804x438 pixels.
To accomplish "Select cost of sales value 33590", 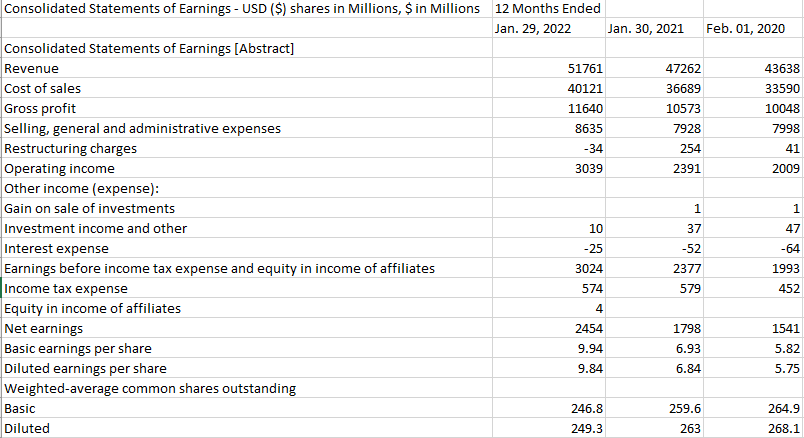I will pyautogui.click(x=782, y=89).
